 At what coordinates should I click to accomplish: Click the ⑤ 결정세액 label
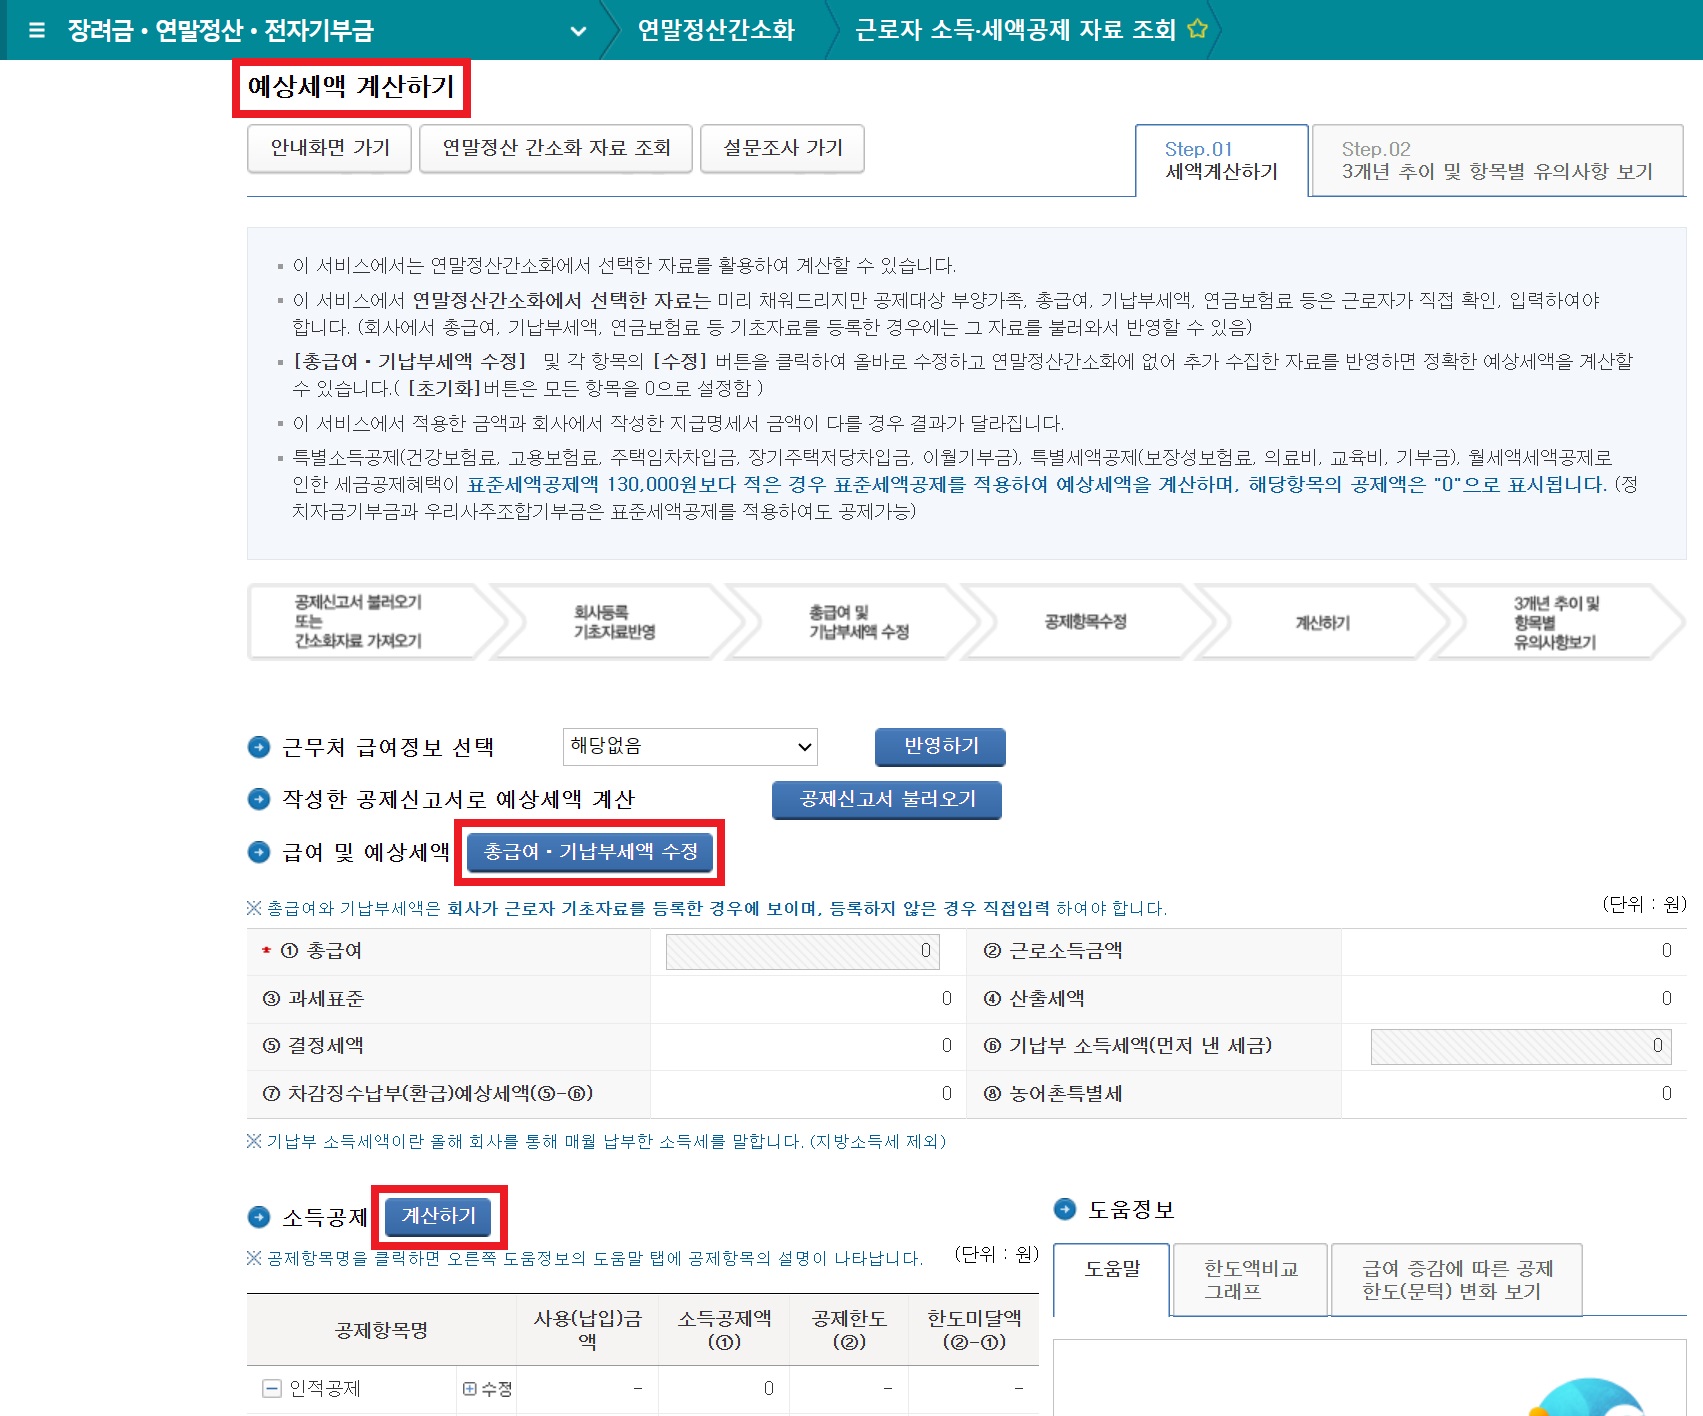coord(313,1046)
